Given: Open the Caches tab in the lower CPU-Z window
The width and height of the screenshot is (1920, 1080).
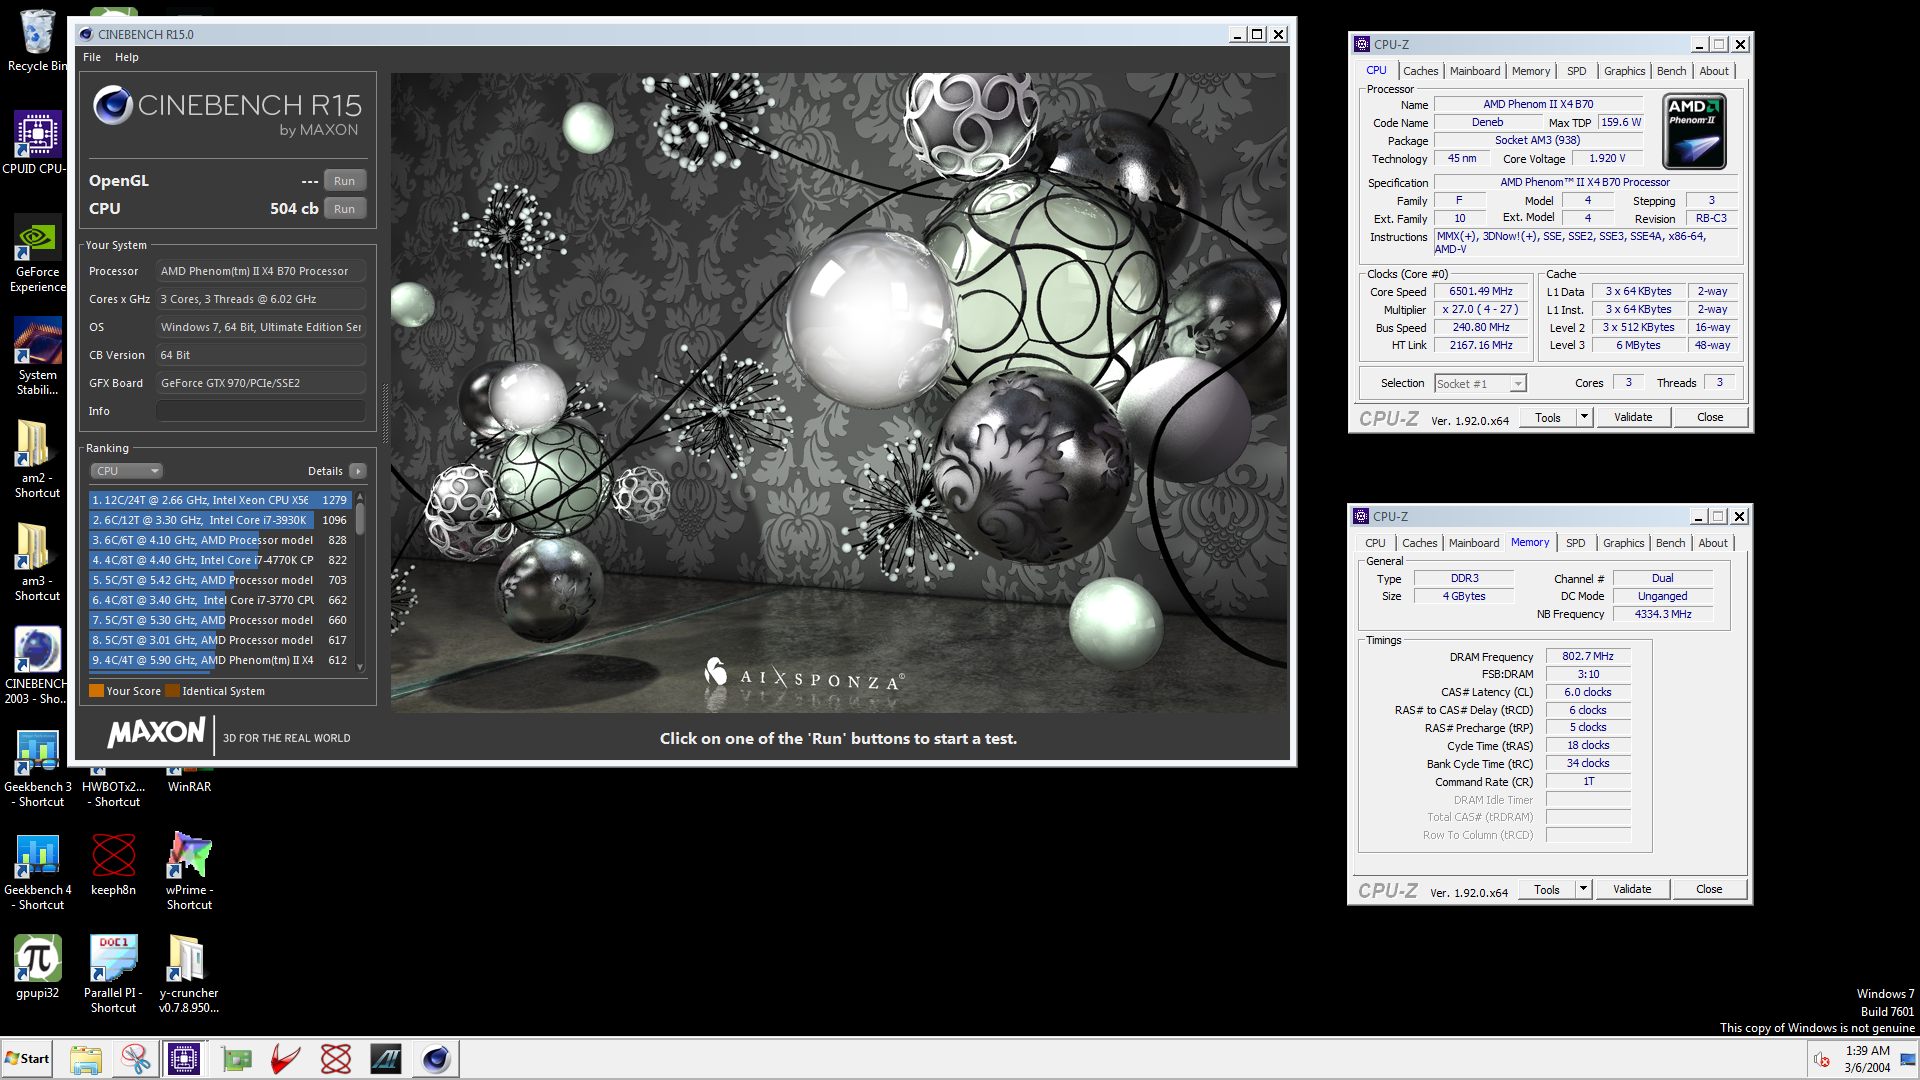Looking at the screenshot, I should tap(1419, 543).
